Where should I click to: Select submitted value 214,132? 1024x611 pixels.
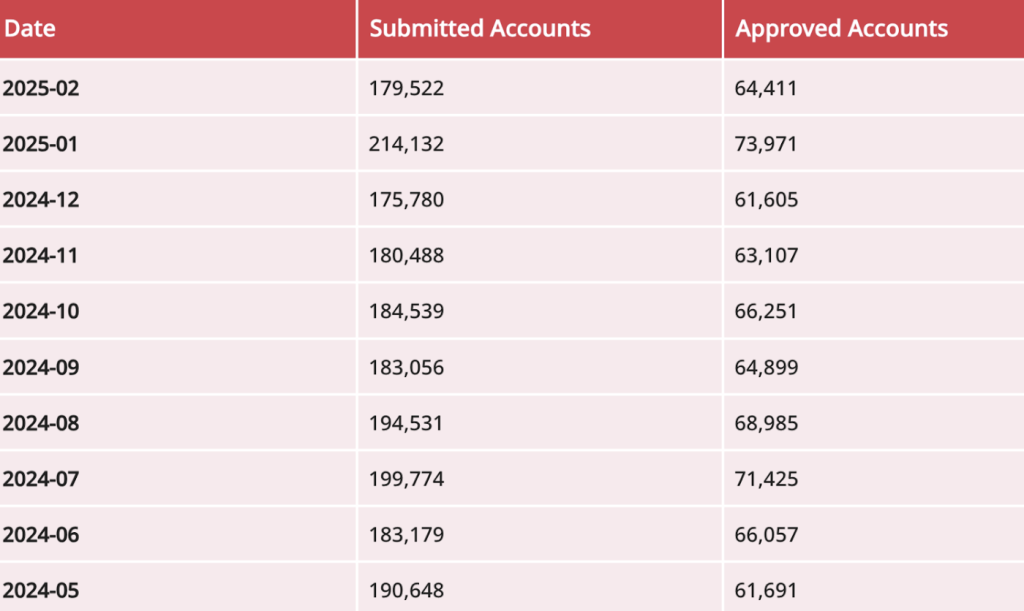[407, 144]
